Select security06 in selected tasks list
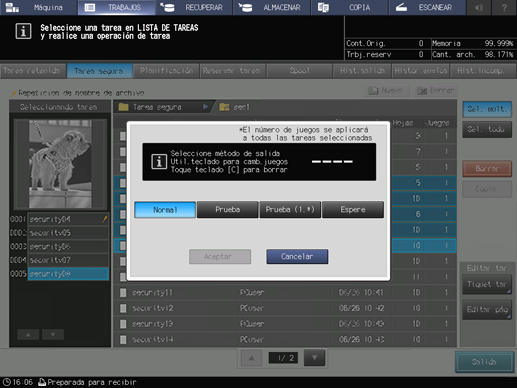Viewport: 517px width, 388px height. [68, 246]
